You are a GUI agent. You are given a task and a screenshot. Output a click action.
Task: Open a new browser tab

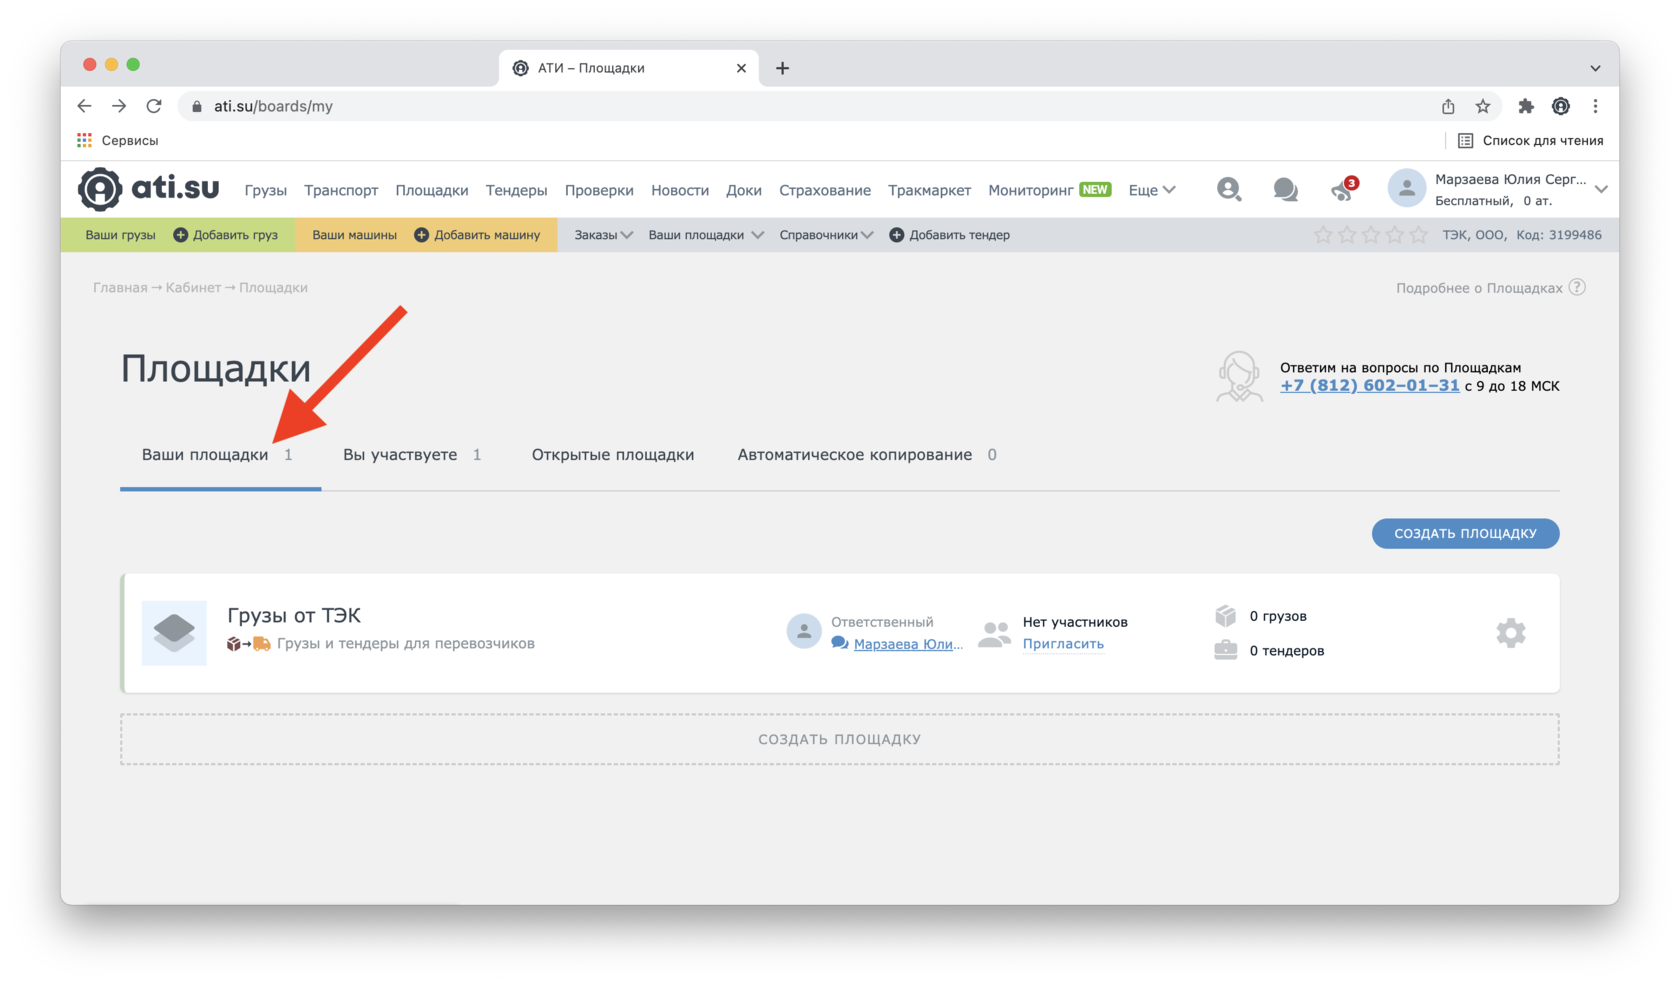tap(782, 68)
